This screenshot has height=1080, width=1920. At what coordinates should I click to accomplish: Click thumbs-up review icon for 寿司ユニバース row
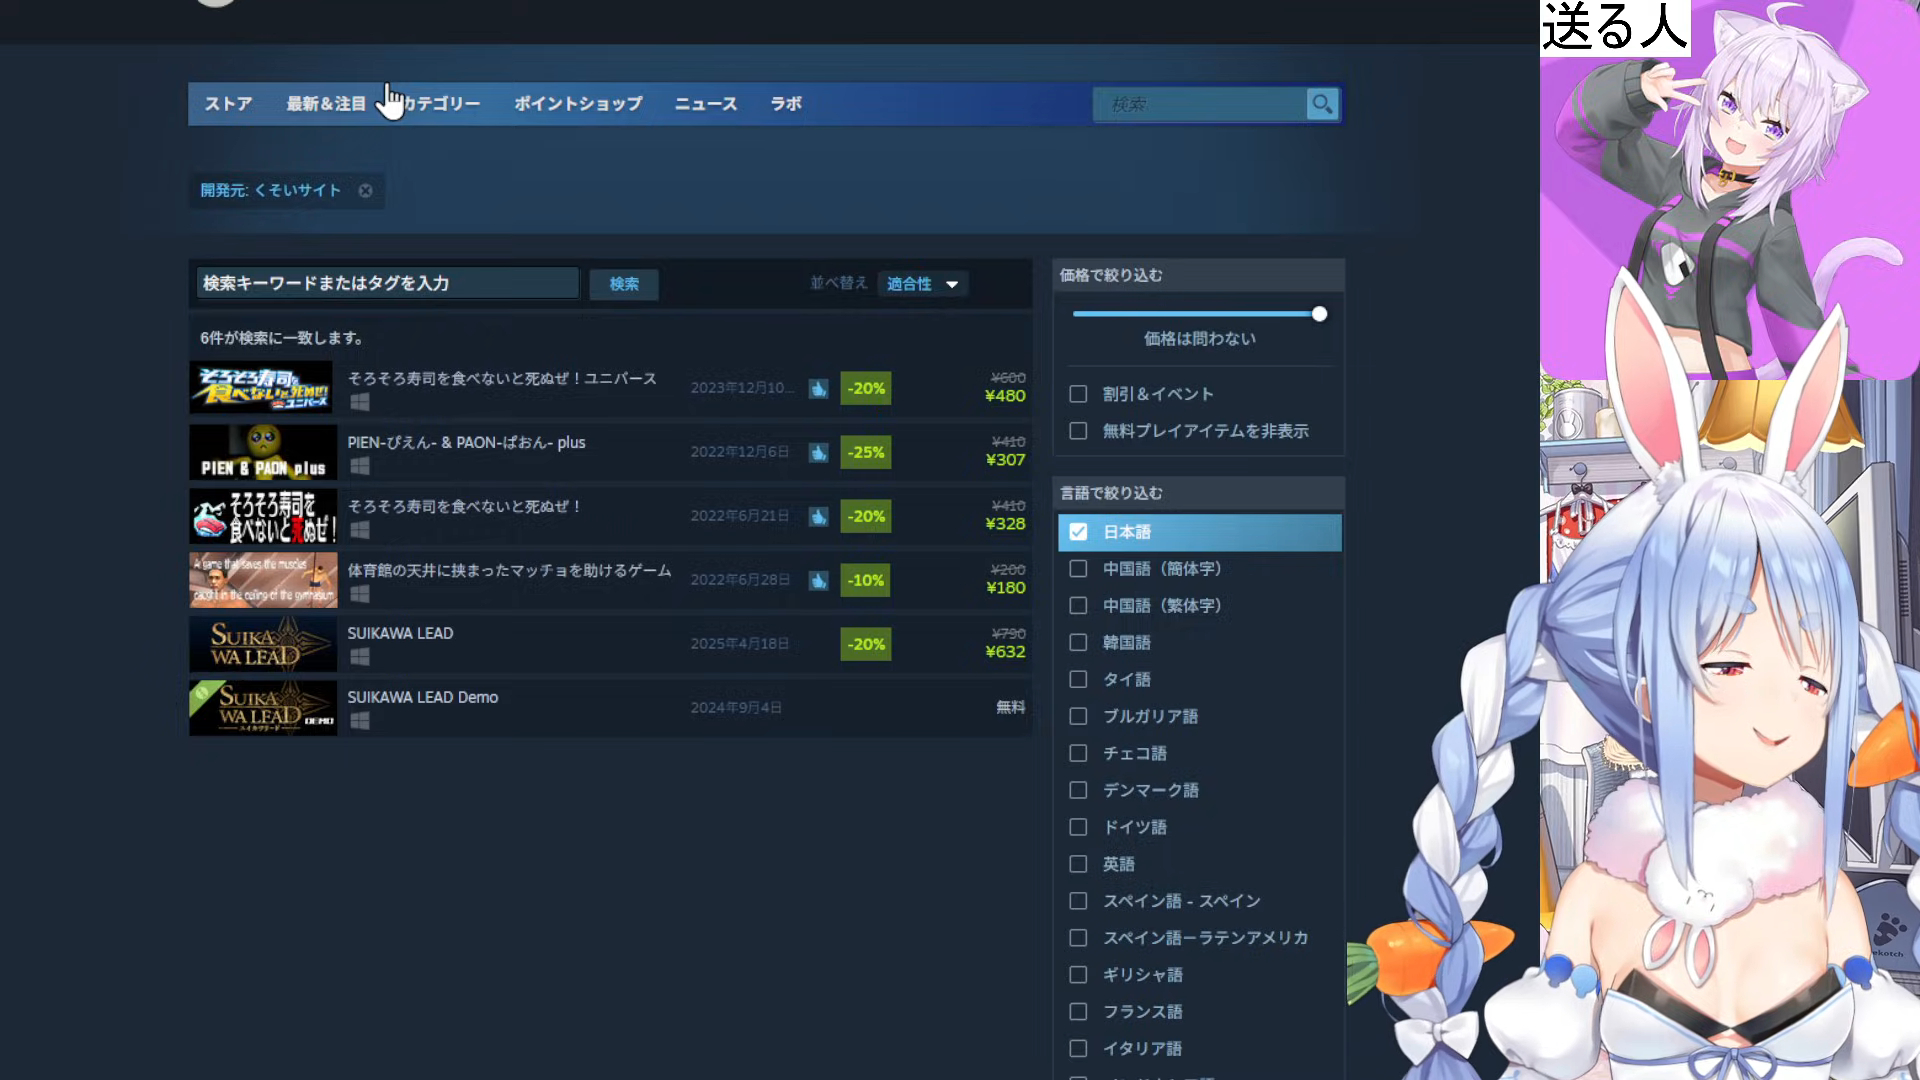[818, 388]
